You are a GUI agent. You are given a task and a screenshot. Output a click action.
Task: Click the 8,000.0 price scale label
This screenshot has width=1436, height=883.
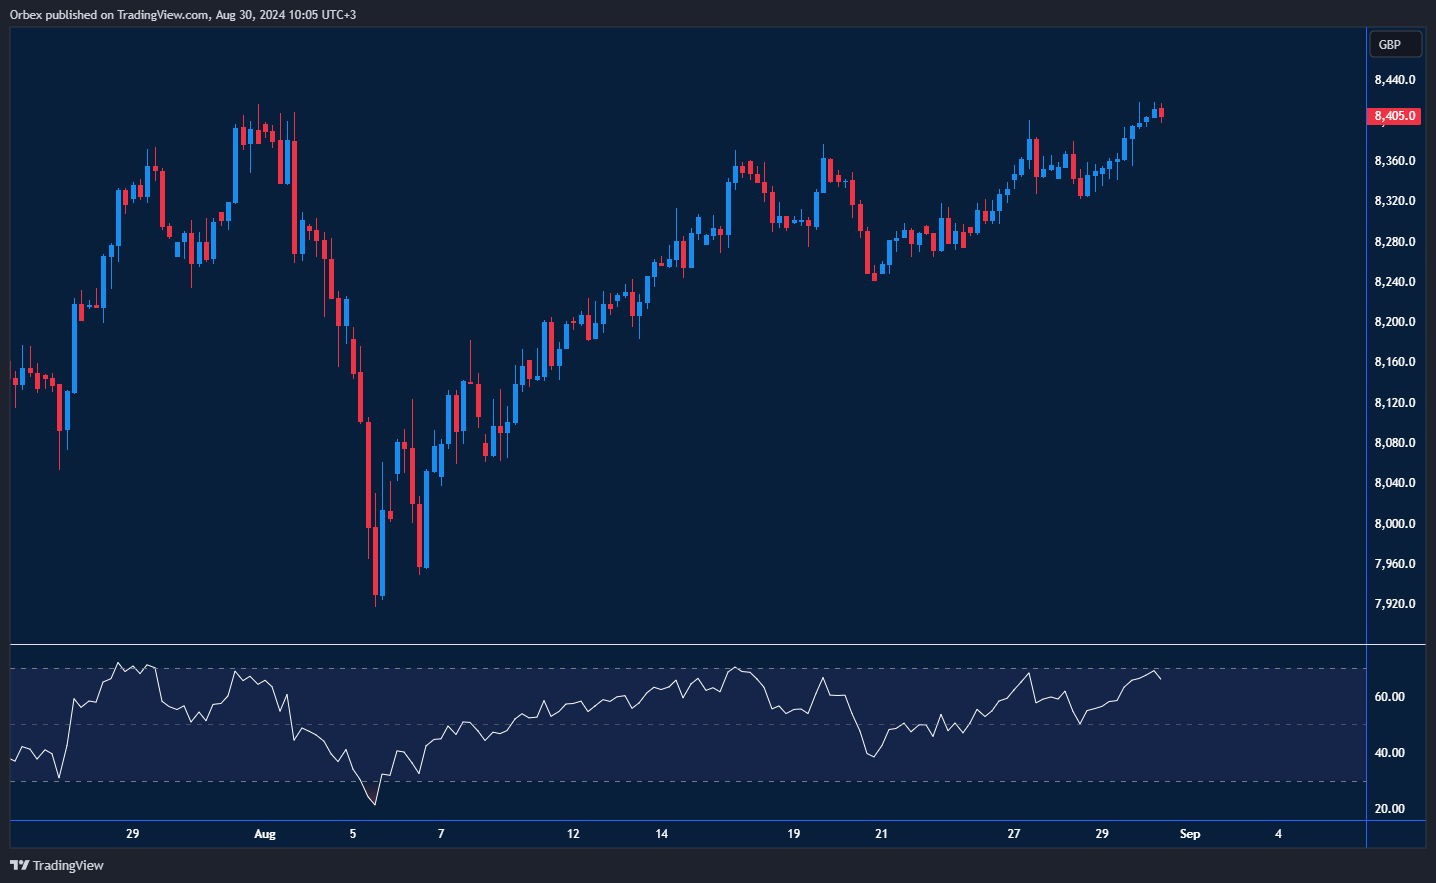[x=1394, y=524]
